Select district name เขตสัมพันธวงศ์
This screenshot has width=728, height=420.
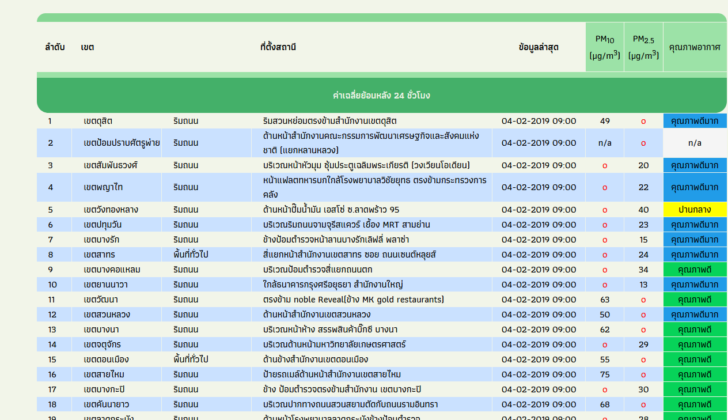(x=110, y=165)
